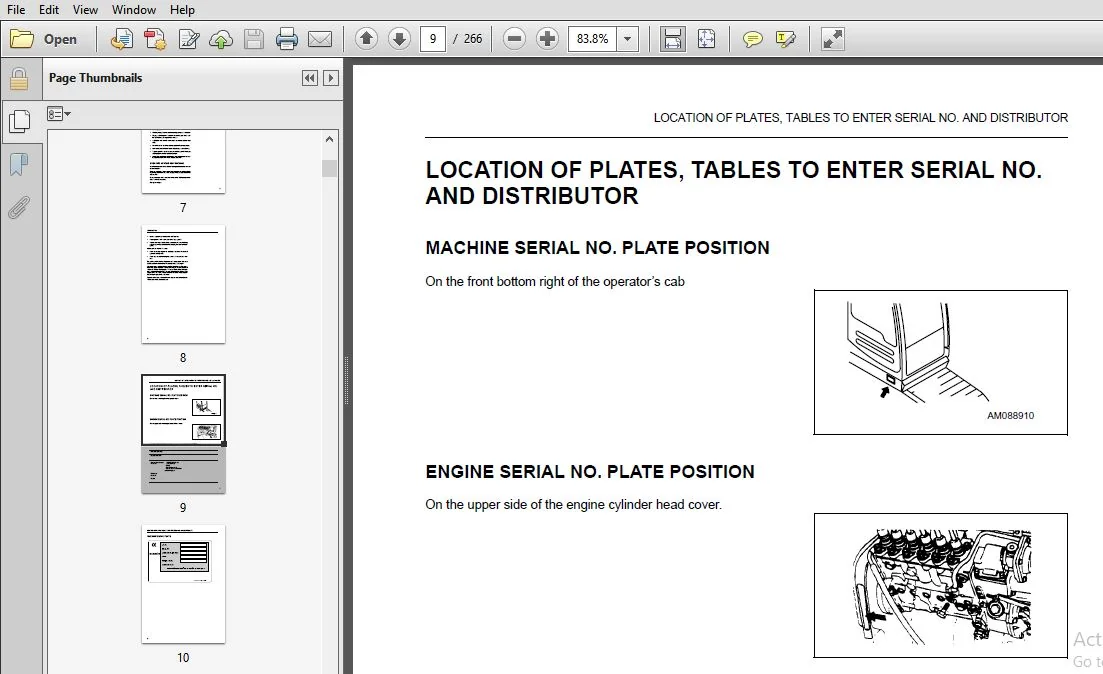Select the page 8 thumbnail
The image size is (1103, 674).
click(x=183, y=284)
